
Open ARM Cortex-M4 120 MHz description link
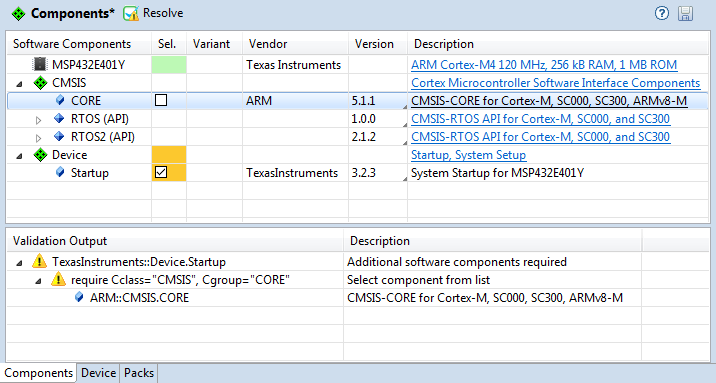click(x=544, y=65)
